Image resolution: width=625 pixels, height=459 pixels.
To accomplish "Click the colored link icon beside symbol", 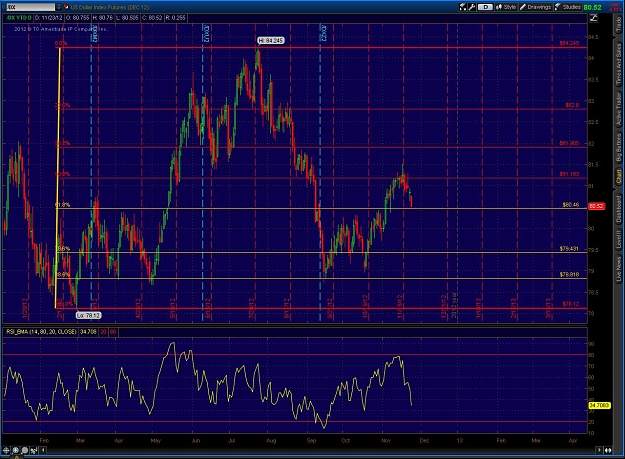I will pyautogui.click(x=66, y=7).
